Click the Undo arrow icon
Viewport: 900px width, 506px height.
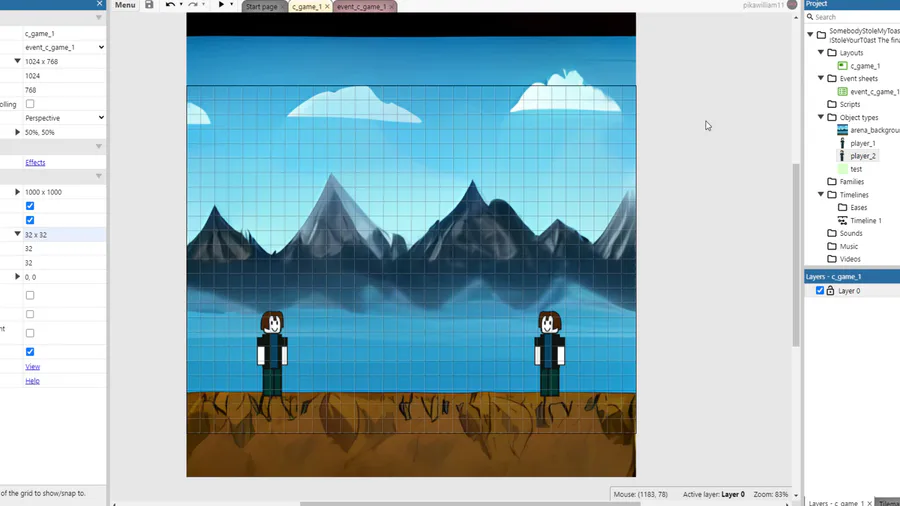[170, 5]
